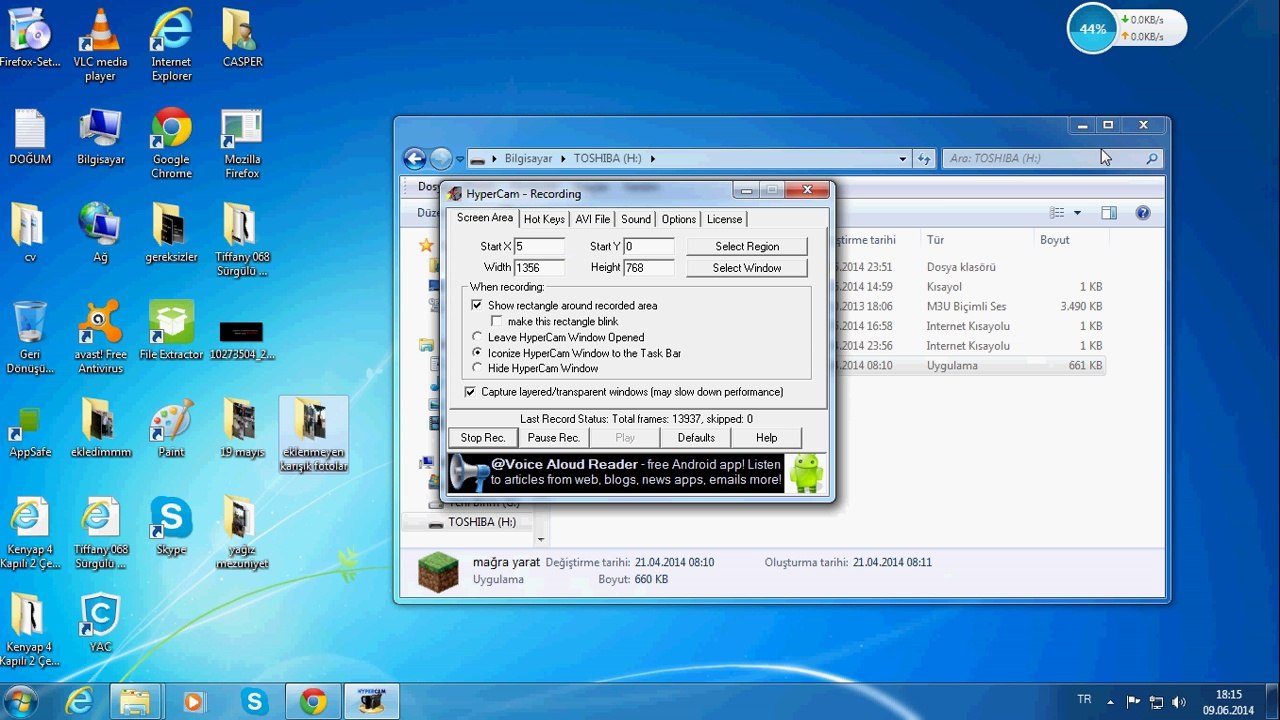Go back in the Explorer window

pos(414,158)
